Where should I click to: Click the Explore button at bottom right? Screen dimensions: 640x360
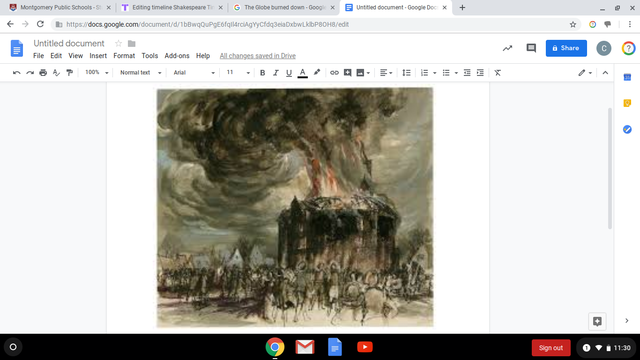click(597, 321)
